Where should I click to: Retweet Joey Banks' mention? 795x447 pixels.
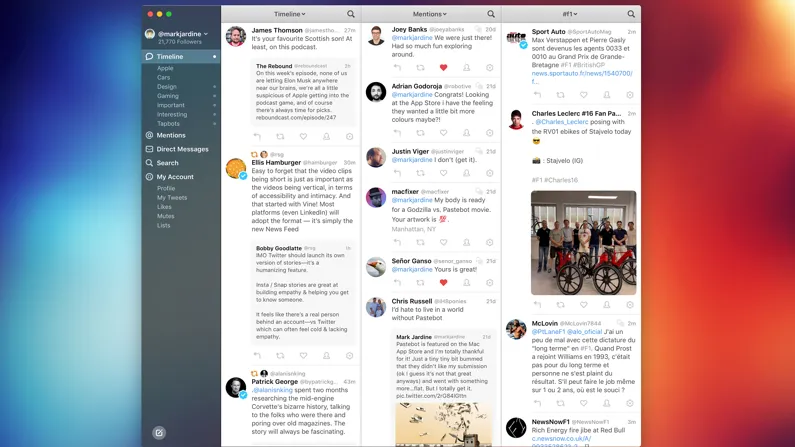420,67
